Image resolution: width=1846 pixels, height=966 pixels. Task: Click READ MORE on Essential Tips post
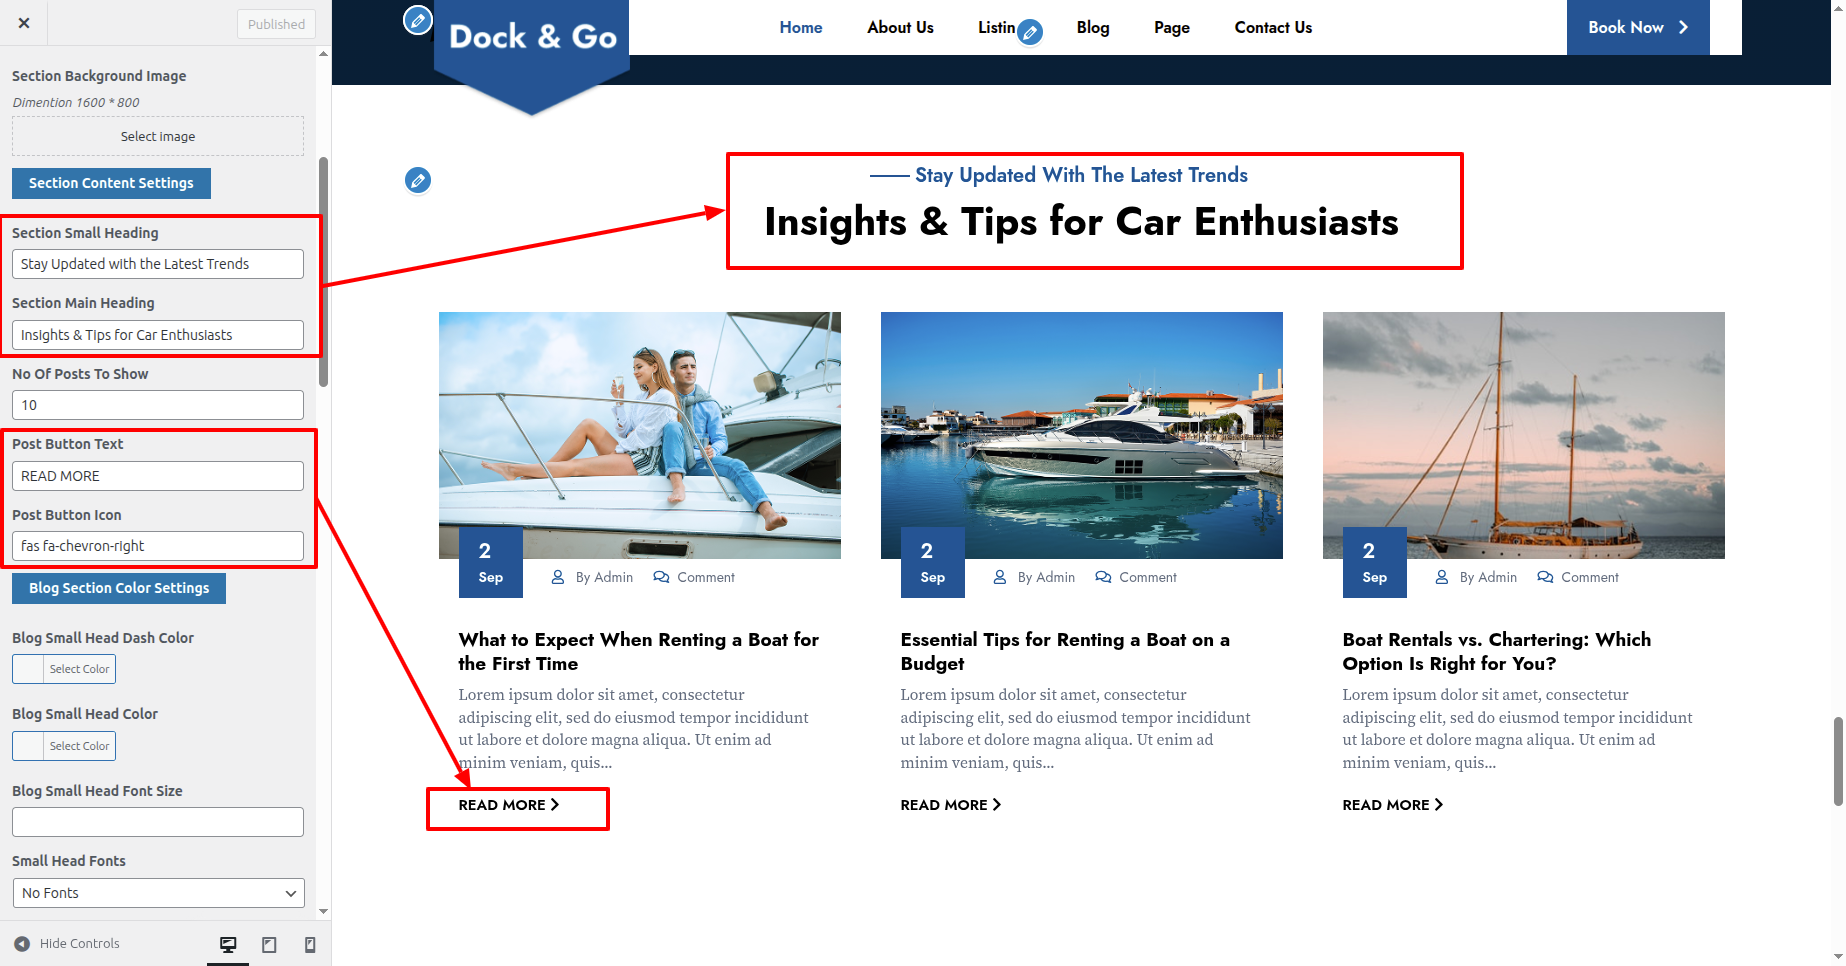pyautogui.click(x=950, y=805)
